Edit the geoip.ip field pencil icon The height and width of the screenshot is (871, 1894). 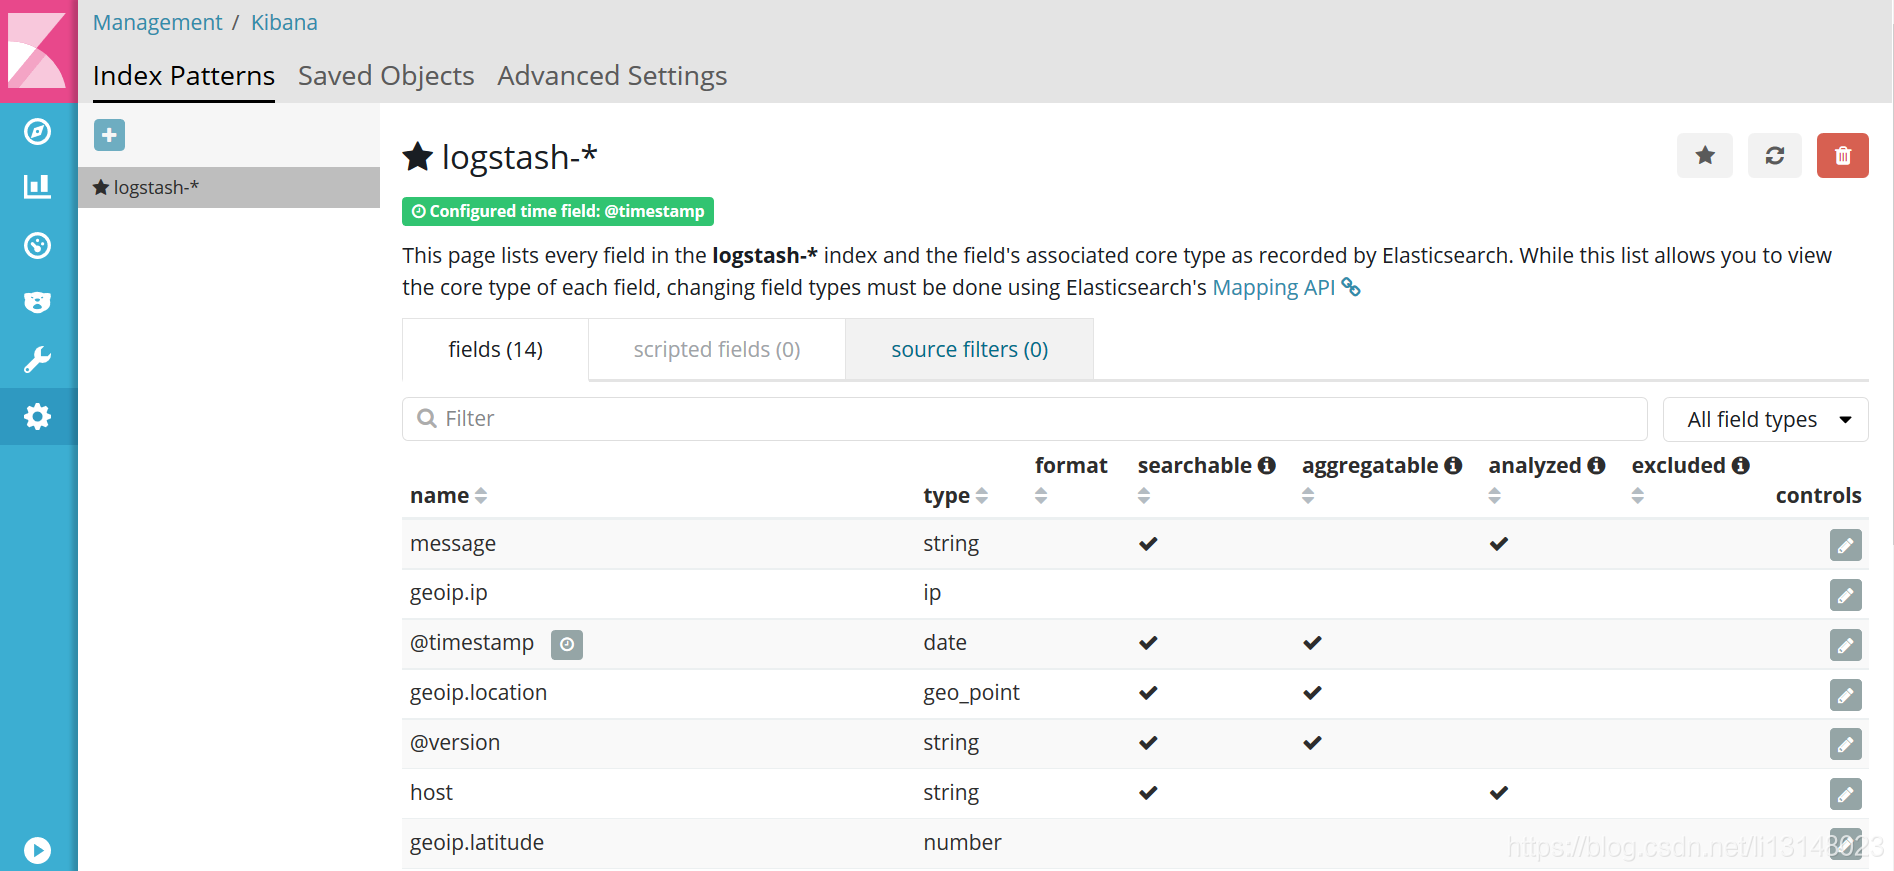click(x=1846, y=595)
